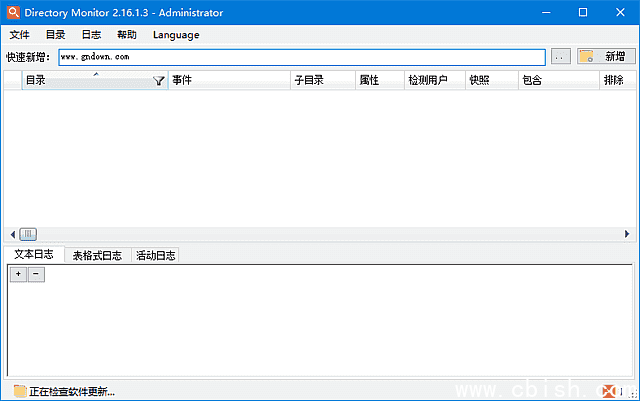Viewport: 640px width, 401px height.
Task: Sort by the 目录 column header
Action: pyautogui.click(x=95, y=80)
